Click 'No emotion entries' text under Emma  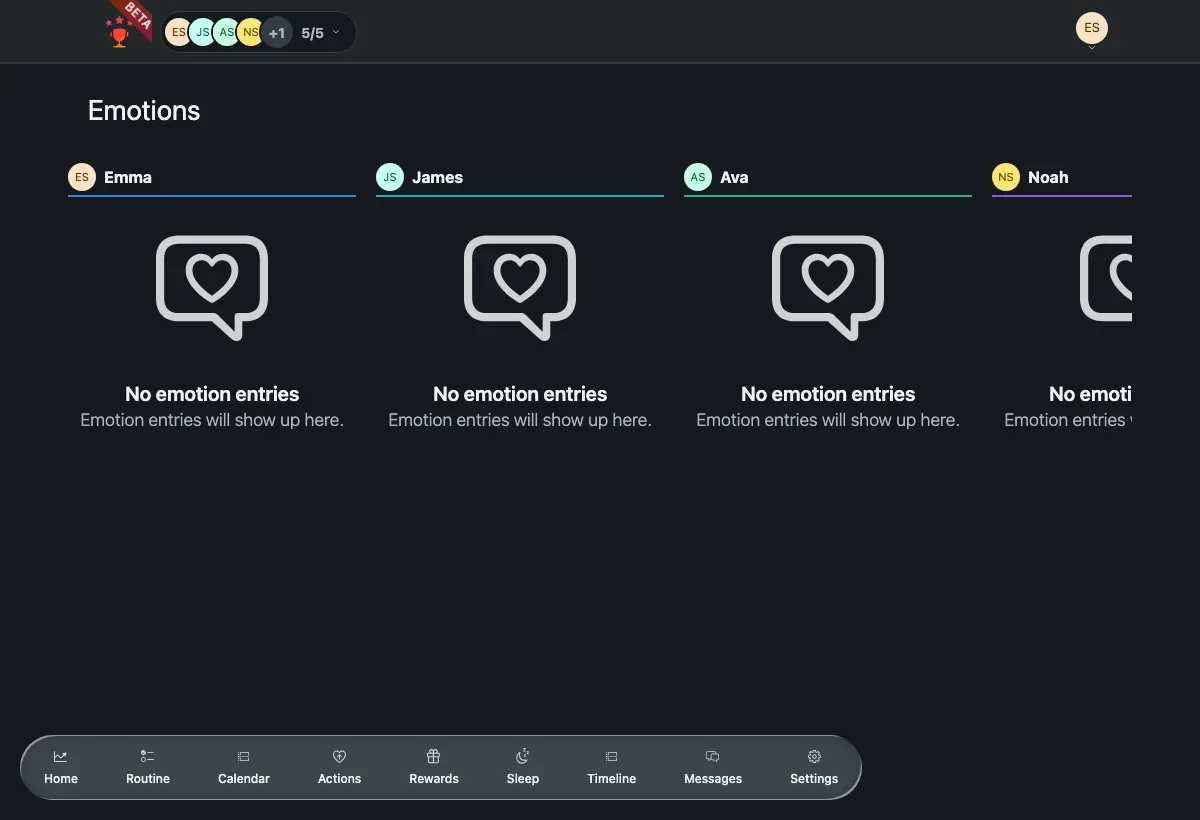(x=212, y=394)
